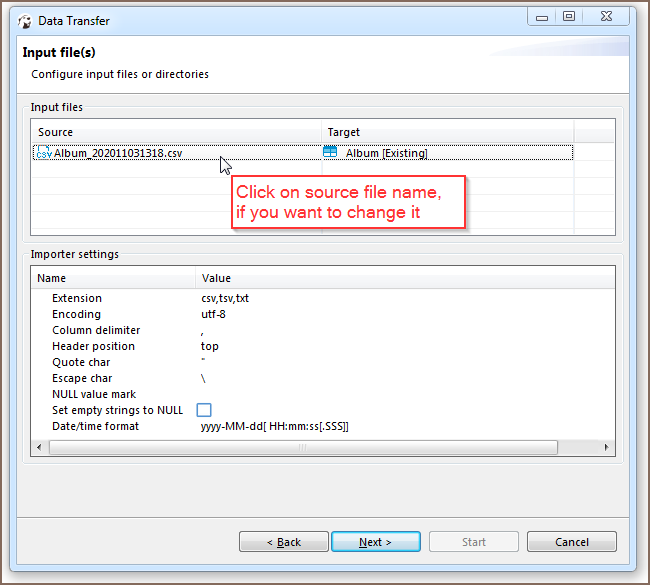Screen dimensions: 650x585
Task: Click the CSV file icon in Source
Action: [x=44, y=153]
